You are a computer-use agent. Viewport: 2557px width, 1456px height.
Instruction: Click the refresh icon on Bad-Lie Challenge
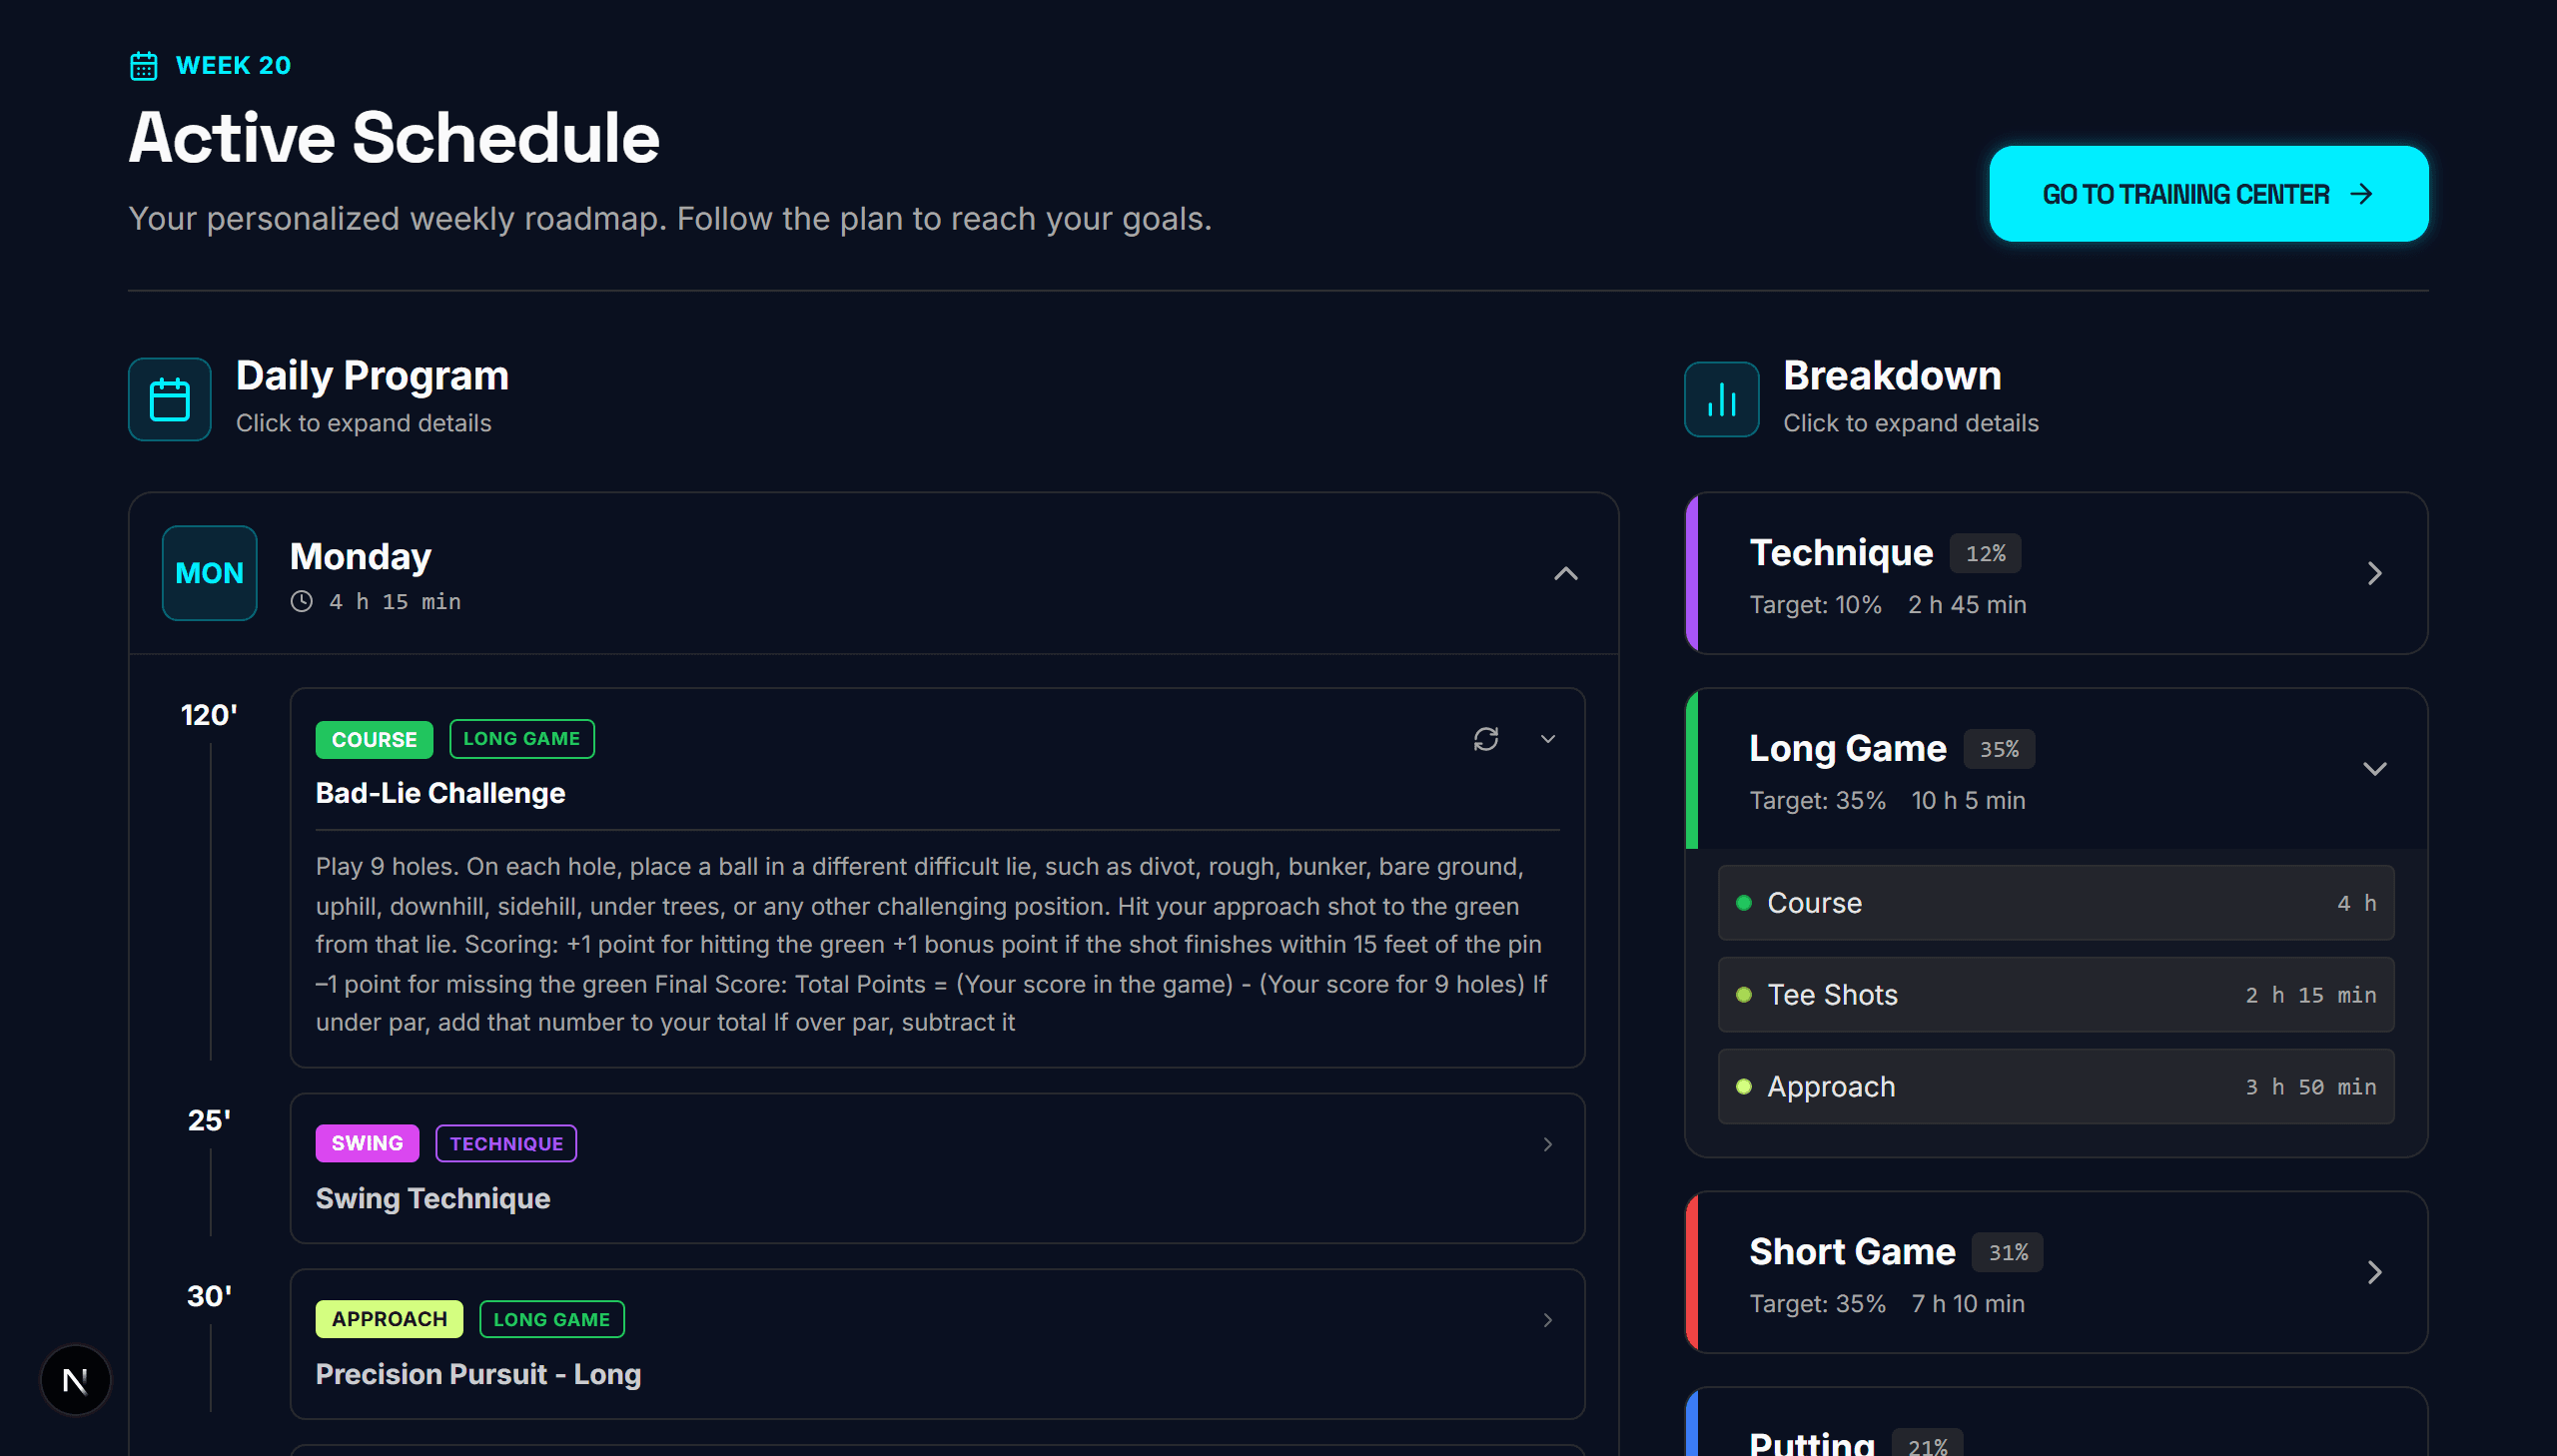(1485, 738)
